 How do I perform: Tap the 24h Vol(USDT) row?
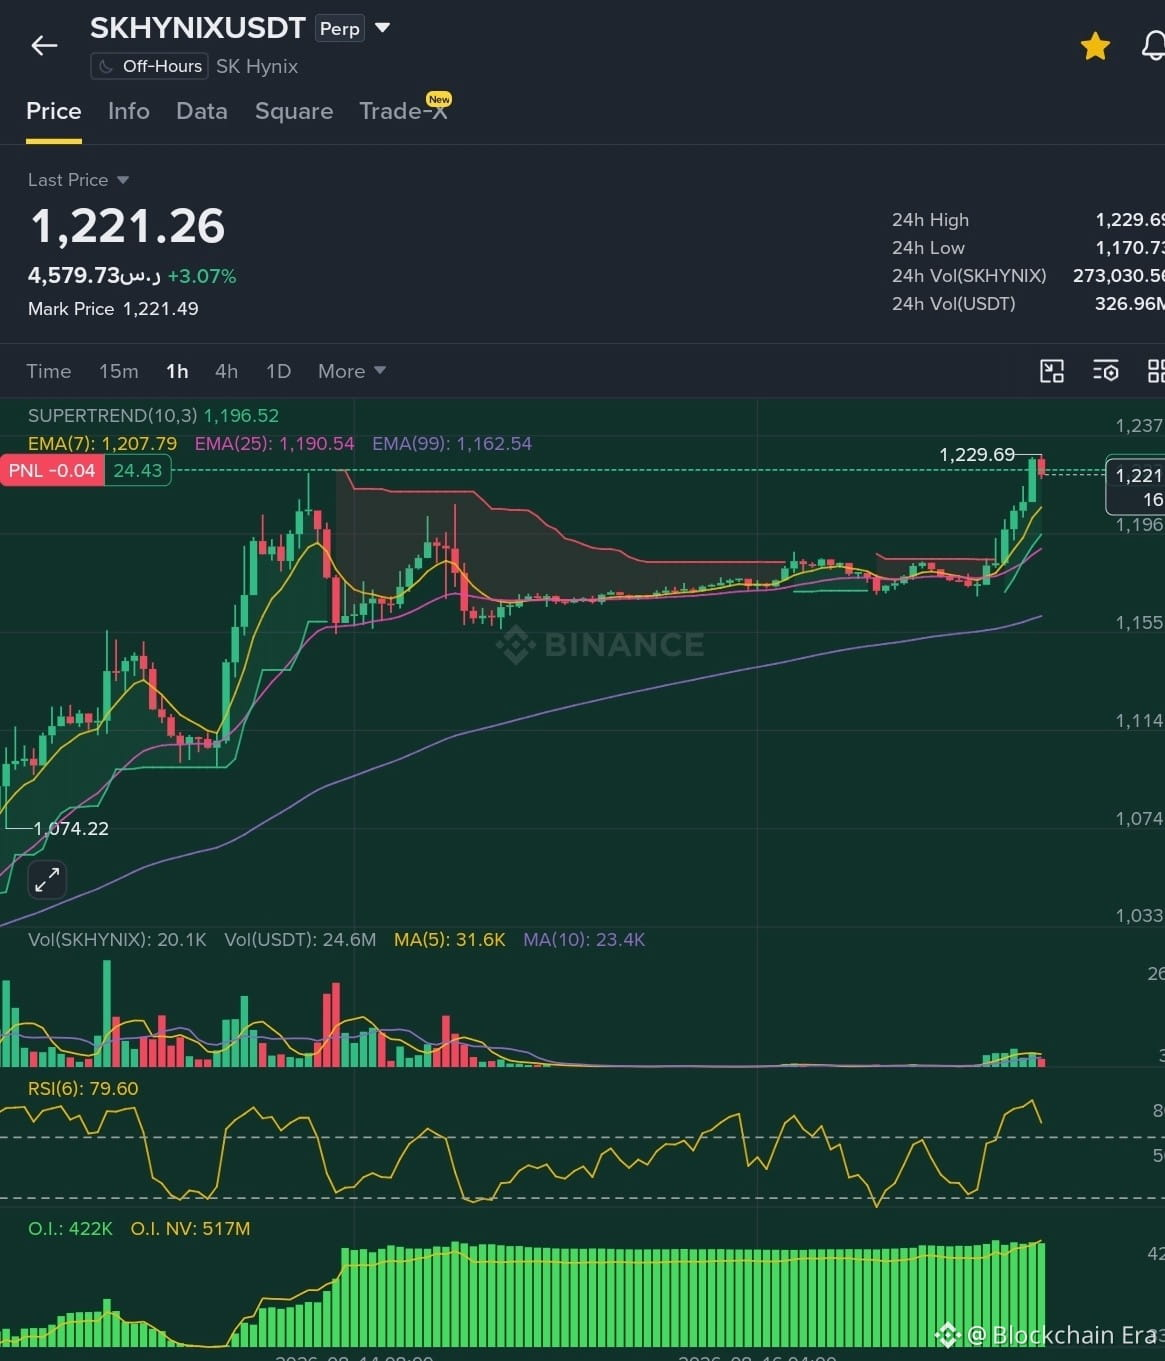coord(1028,304)
